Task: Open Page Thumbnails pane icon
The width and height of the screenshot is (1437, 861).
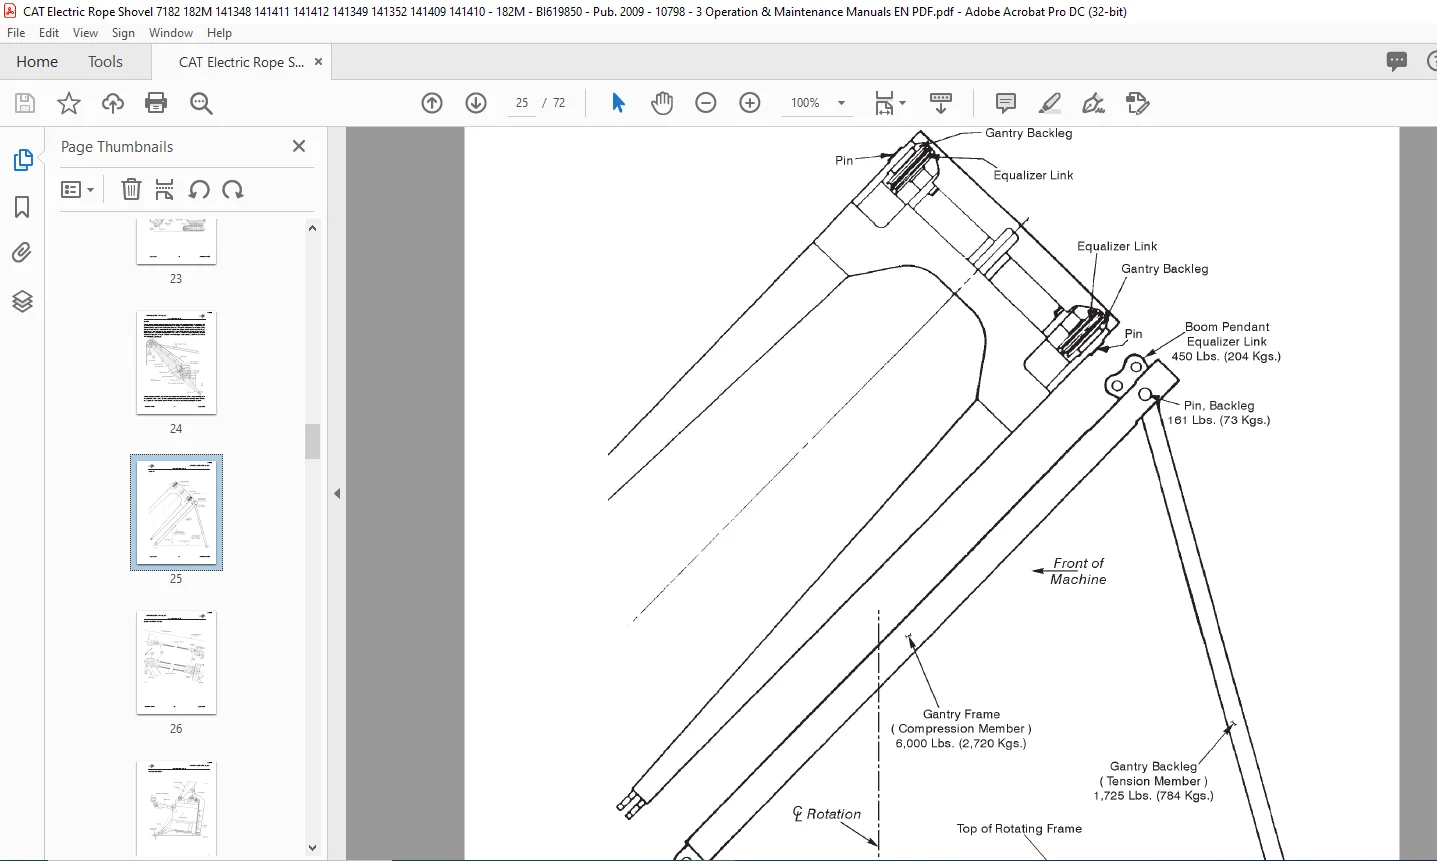Action: click(22, 160)
